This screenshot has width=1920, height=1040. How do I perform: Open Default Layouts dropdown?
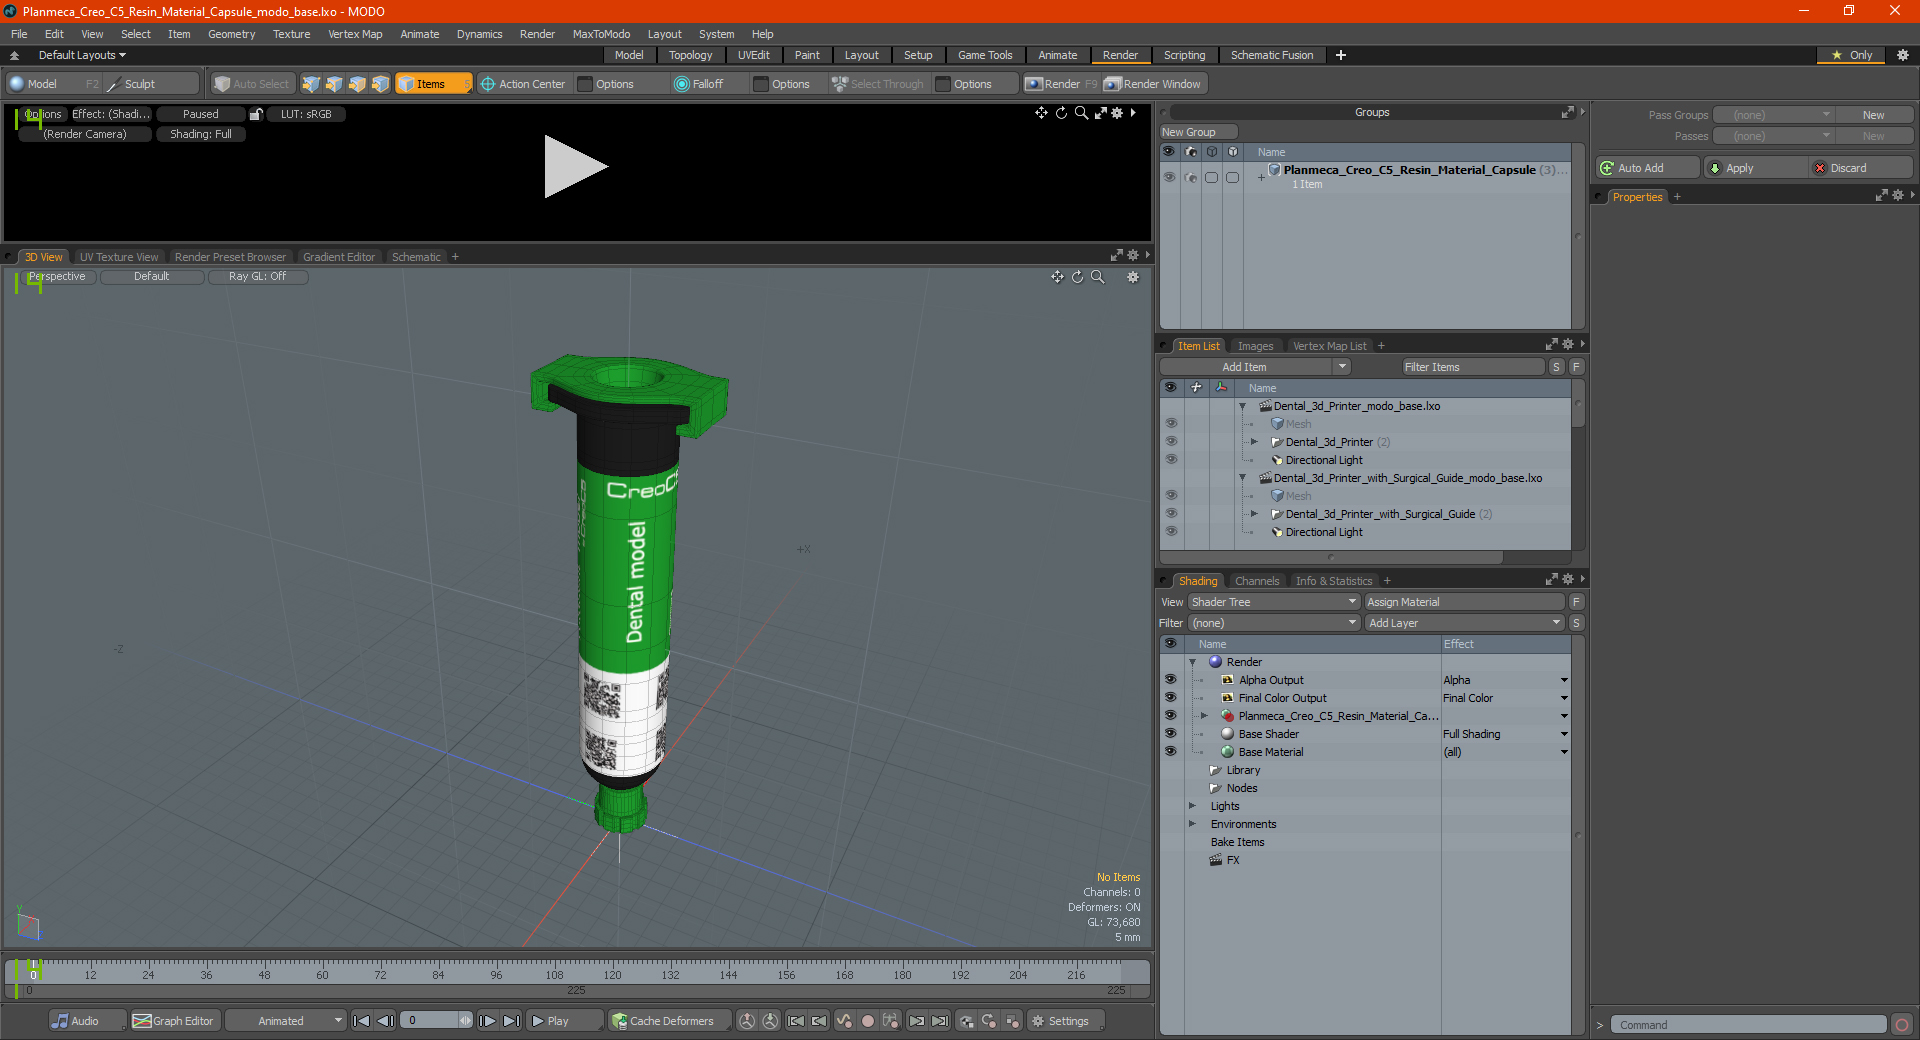click(x=82, y=55)
